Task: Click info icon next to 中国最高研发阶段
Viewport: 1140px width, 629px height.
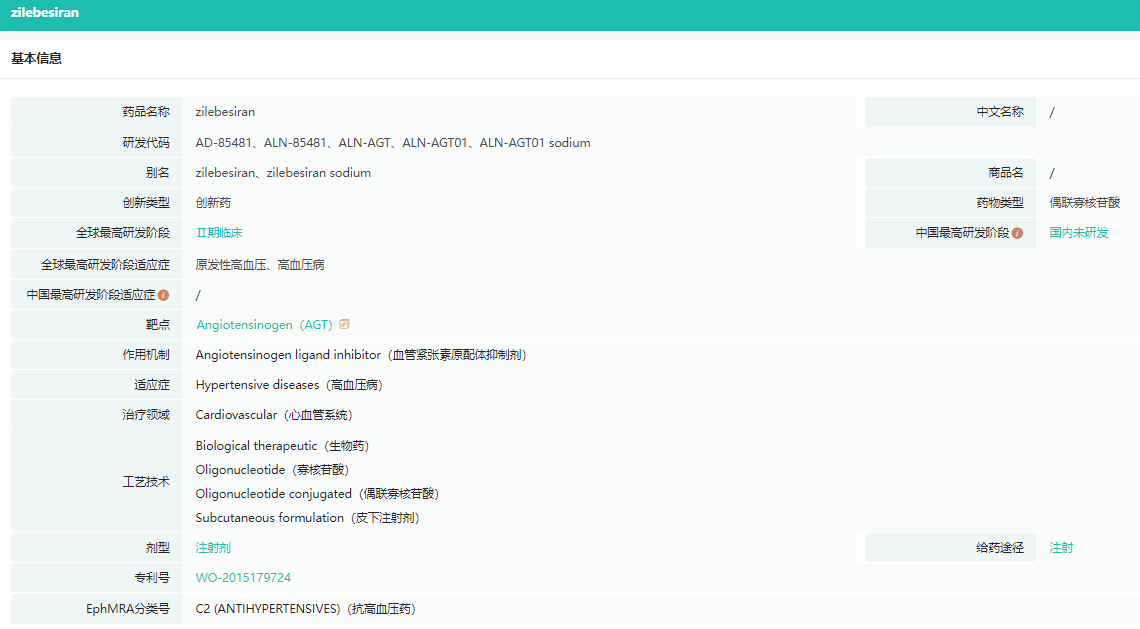Action: coord(1017,233)
